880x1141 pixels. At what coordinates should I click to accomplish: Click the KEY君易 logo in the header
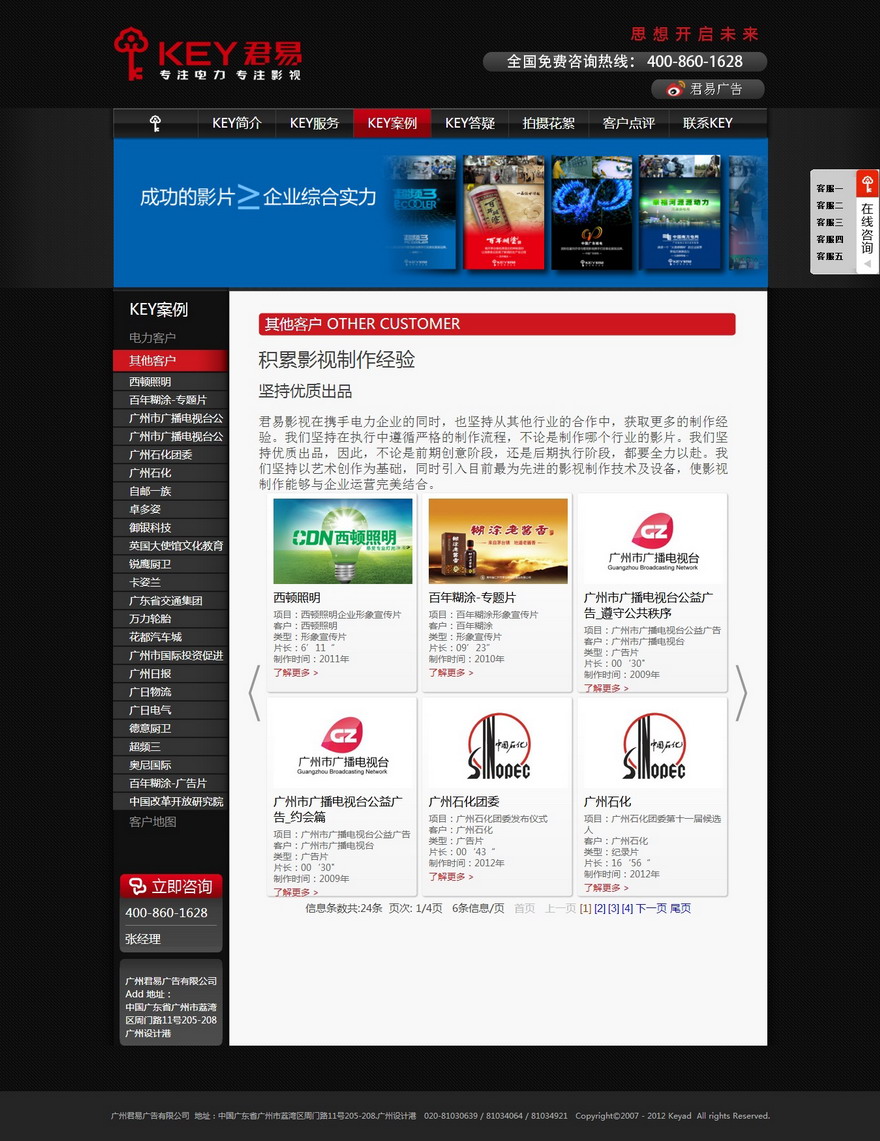[208, 54]
